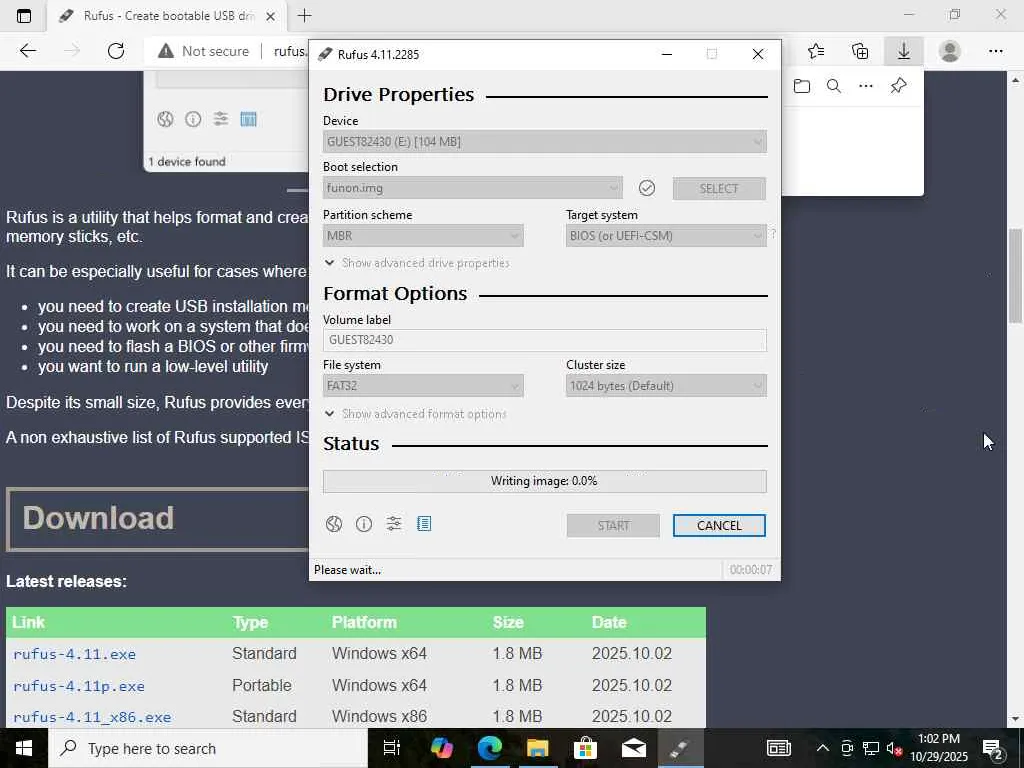Click network tray icon
Image resolution: width=1024 pixels, height=768 pixels.
point(871,748)
